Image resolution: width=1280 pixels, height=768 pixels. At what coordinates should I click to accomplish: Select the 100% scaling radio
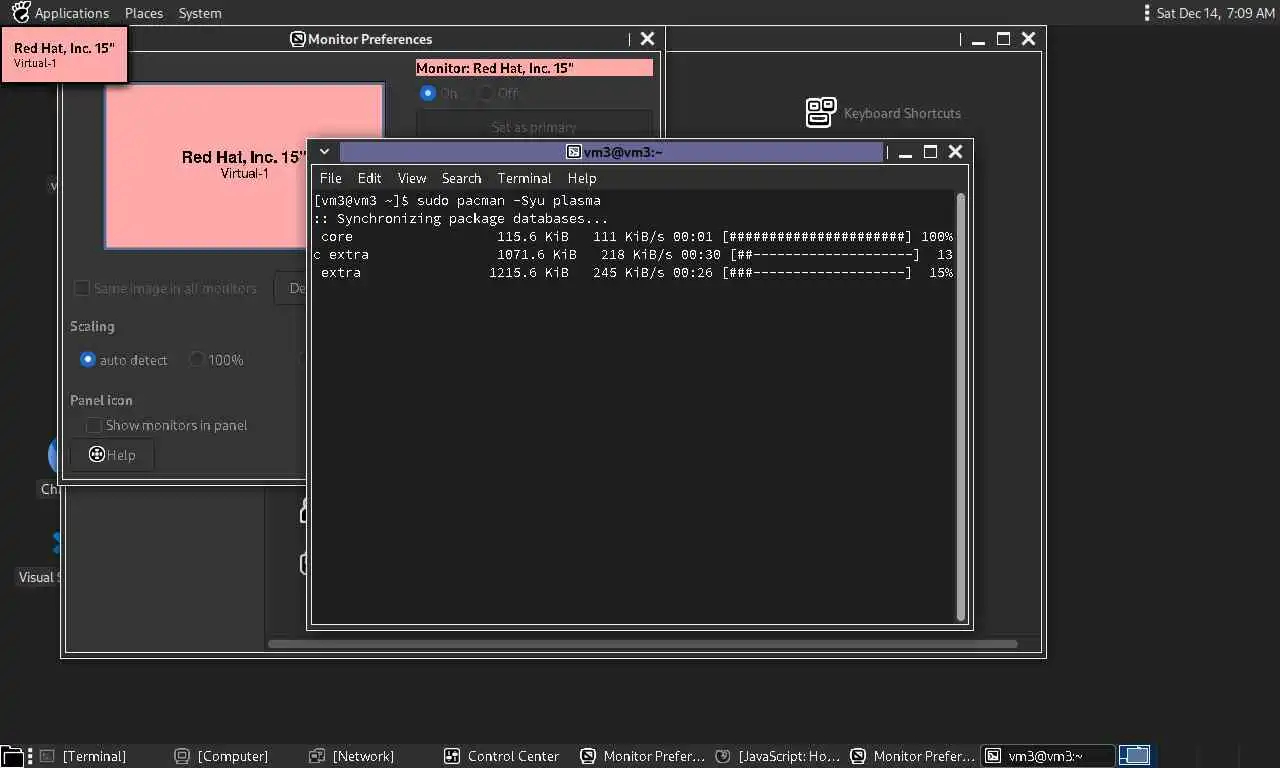197,360
